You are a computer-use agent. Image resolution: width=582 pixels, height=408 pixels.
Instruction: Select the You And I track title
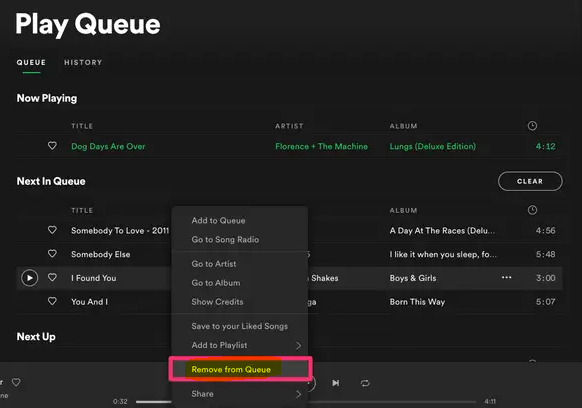click(89, 302)
